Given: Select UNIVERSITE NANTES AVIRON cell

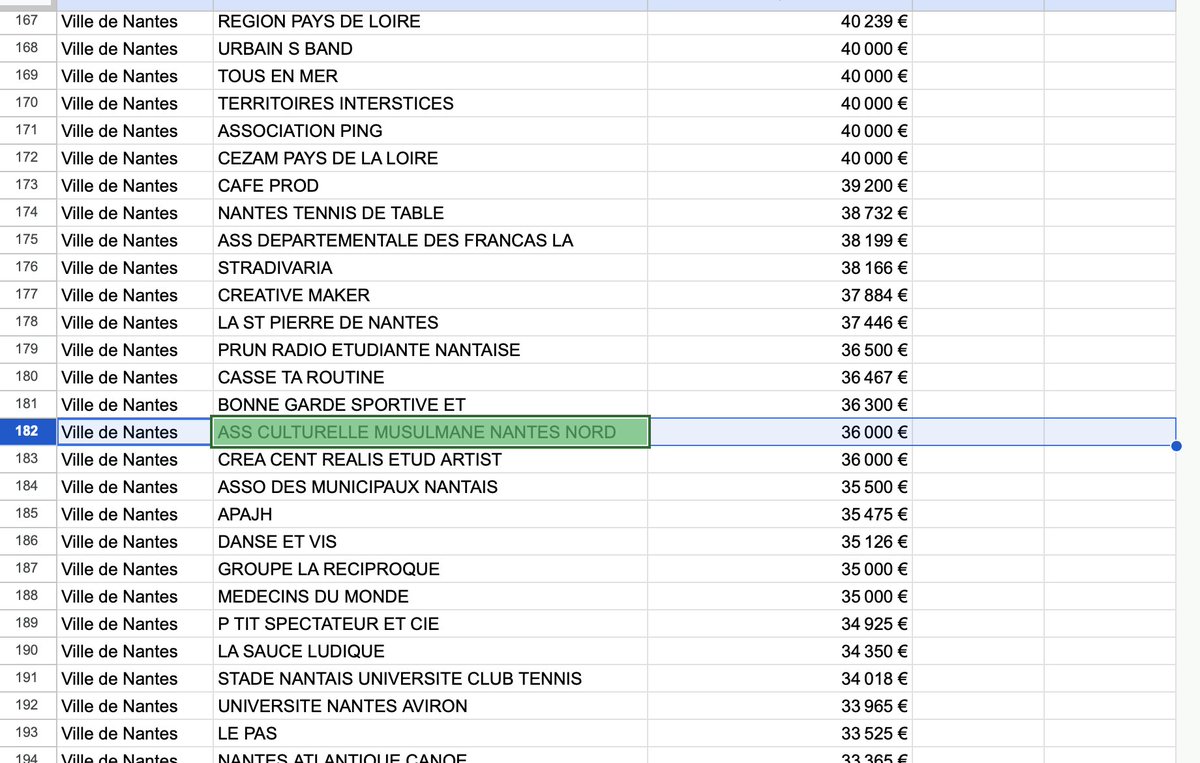Looking at the screenshot, I should click(x=430, y=706).
